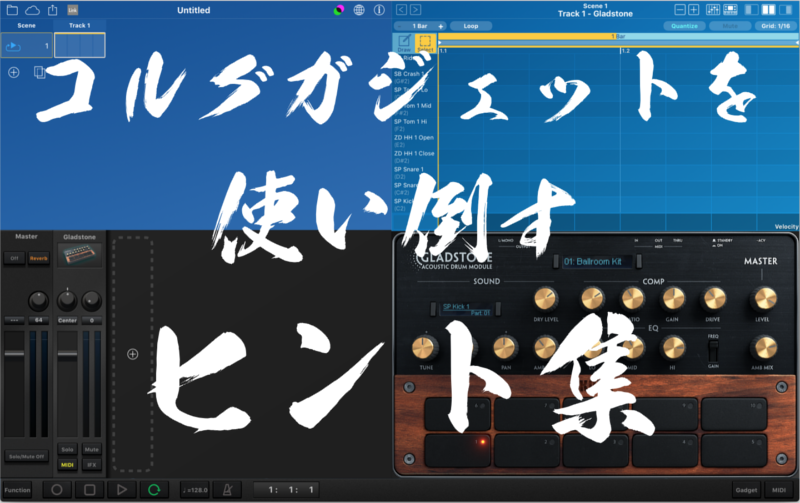Click the record circle button

(x=57, y=490)
